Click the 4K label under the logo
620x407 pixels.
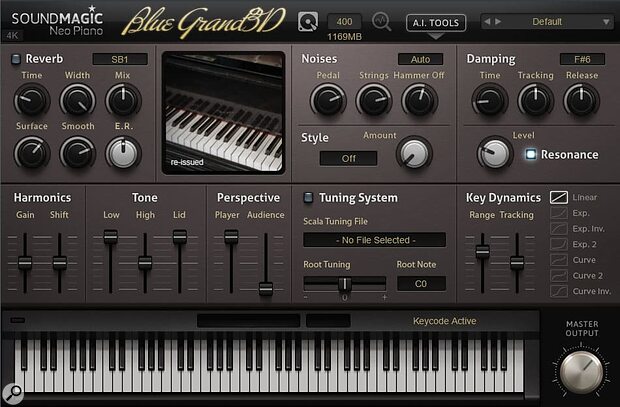[x=12, y=36]
